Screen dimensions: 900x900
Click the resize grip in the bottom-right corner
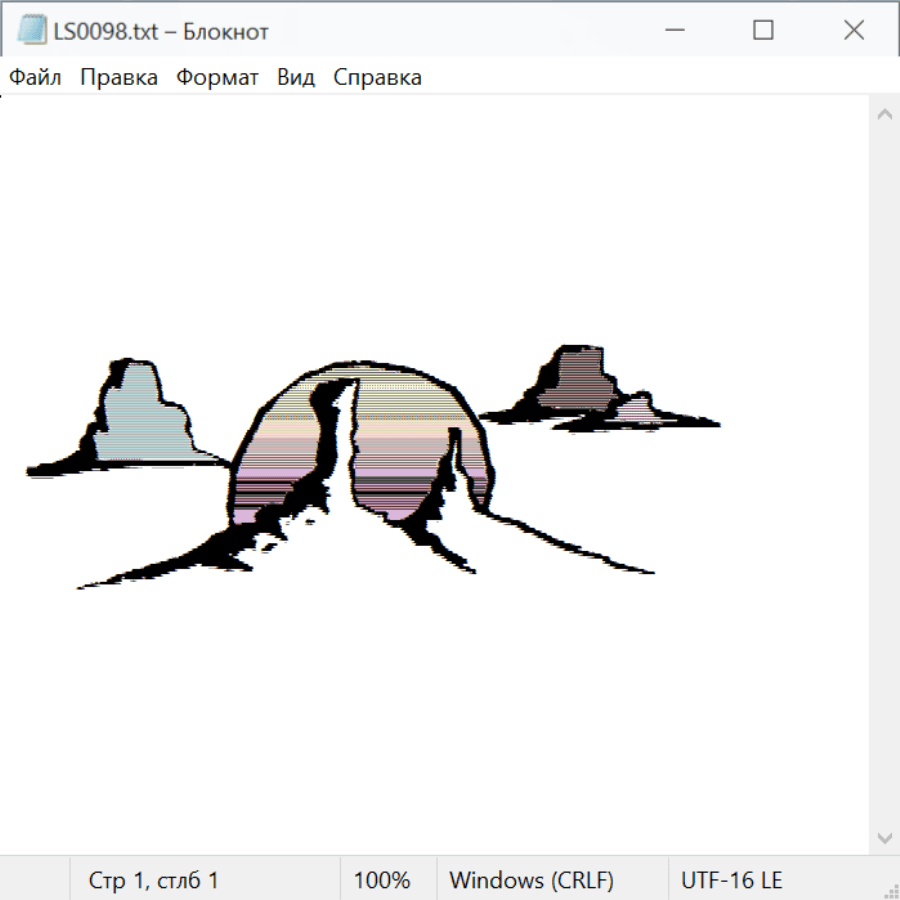890,890
